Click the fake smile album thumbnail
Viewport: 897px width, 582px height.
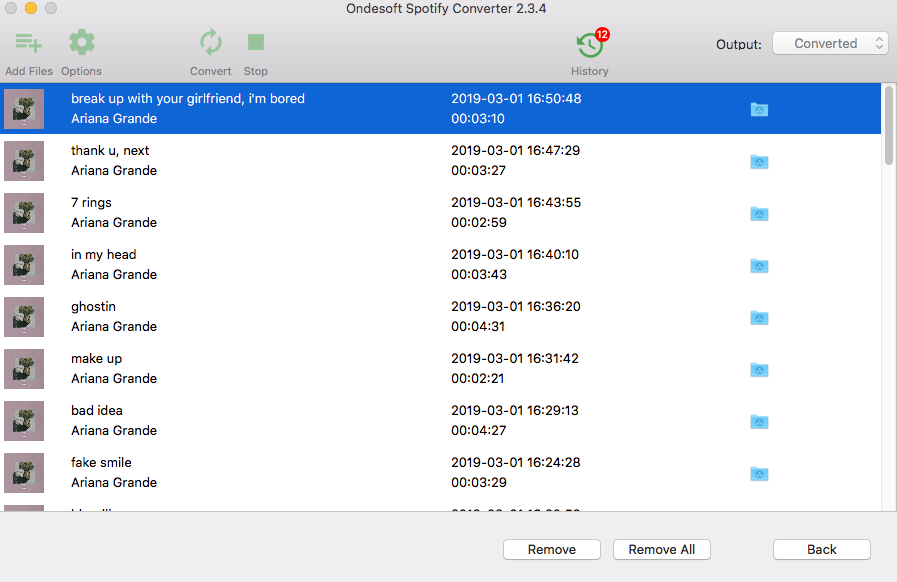tap(24, 473)
